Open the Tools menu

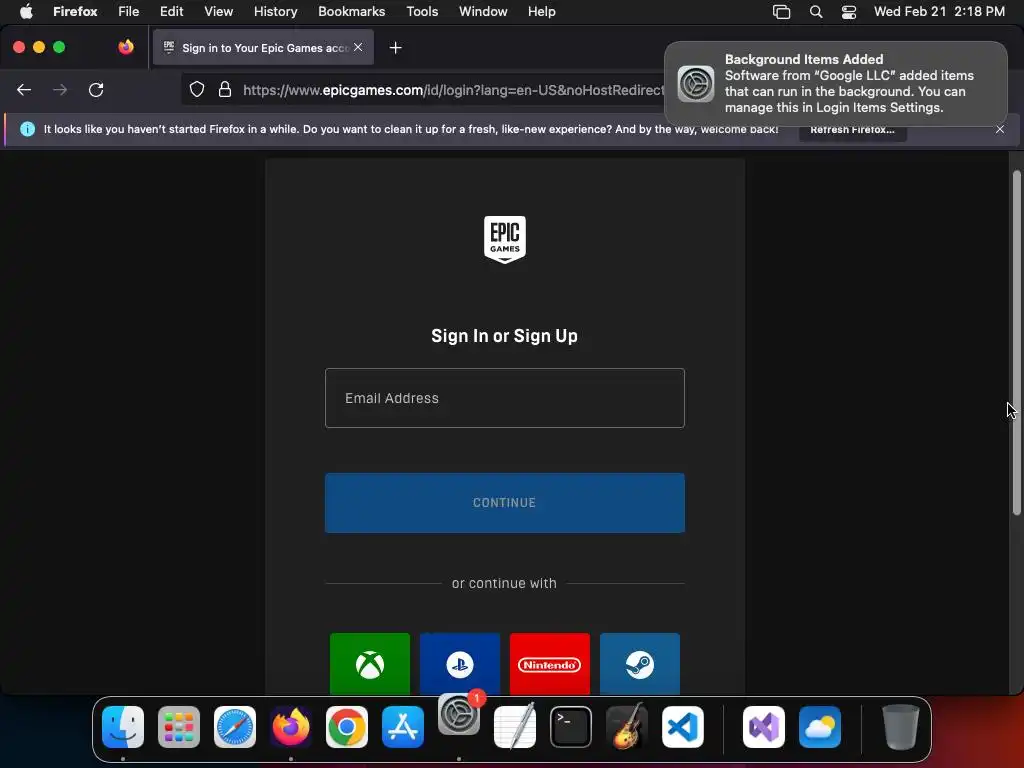pyautogui.click(x=422, y=12)
